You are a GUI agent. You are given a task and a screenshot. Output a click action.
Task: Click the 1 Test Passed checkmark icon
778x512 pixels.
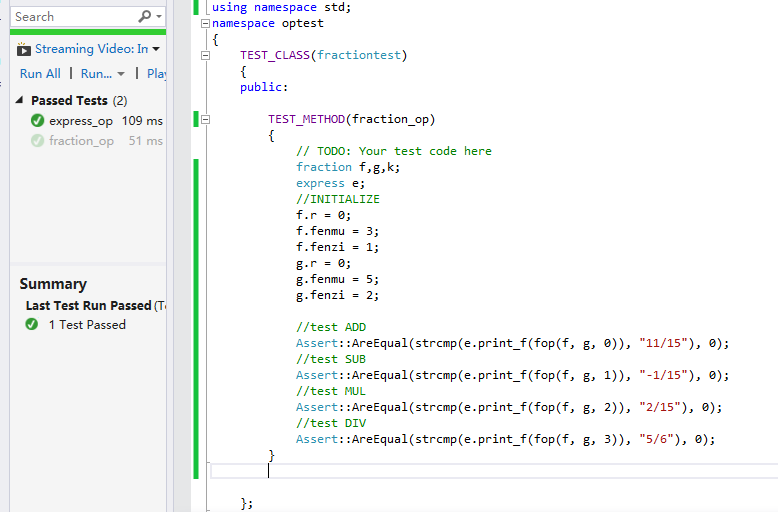32,324
